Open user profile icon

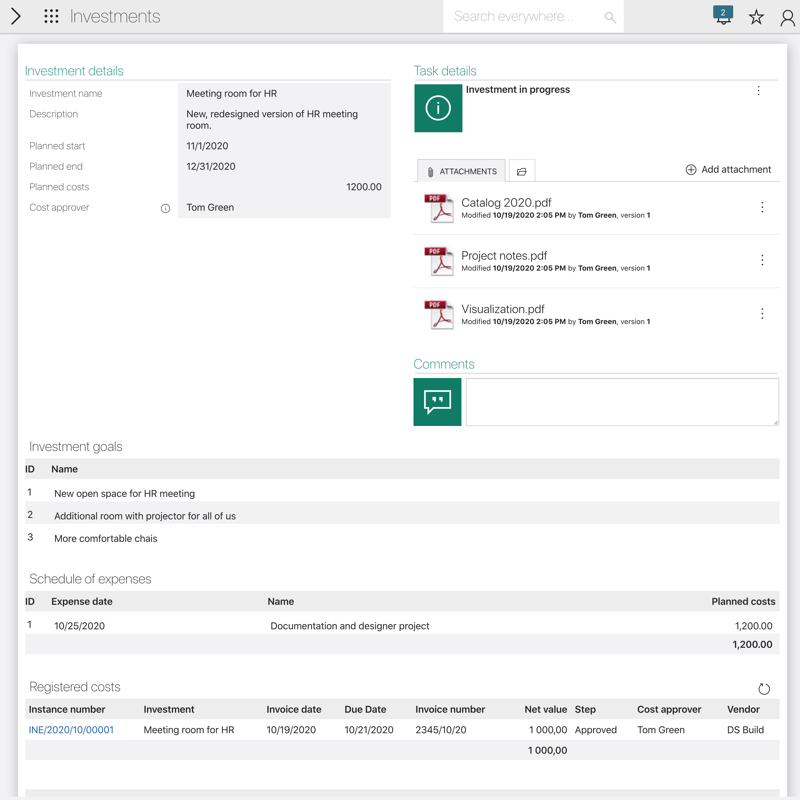coord(787,17)
